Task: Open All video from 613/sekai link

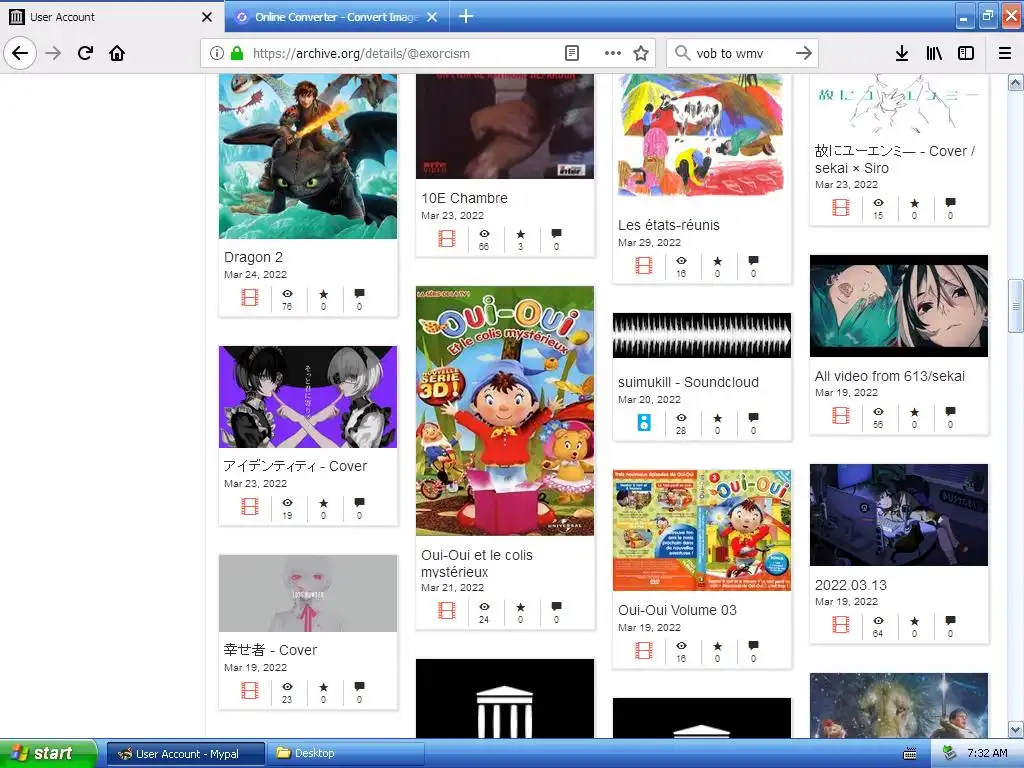Action: point(889,376)
